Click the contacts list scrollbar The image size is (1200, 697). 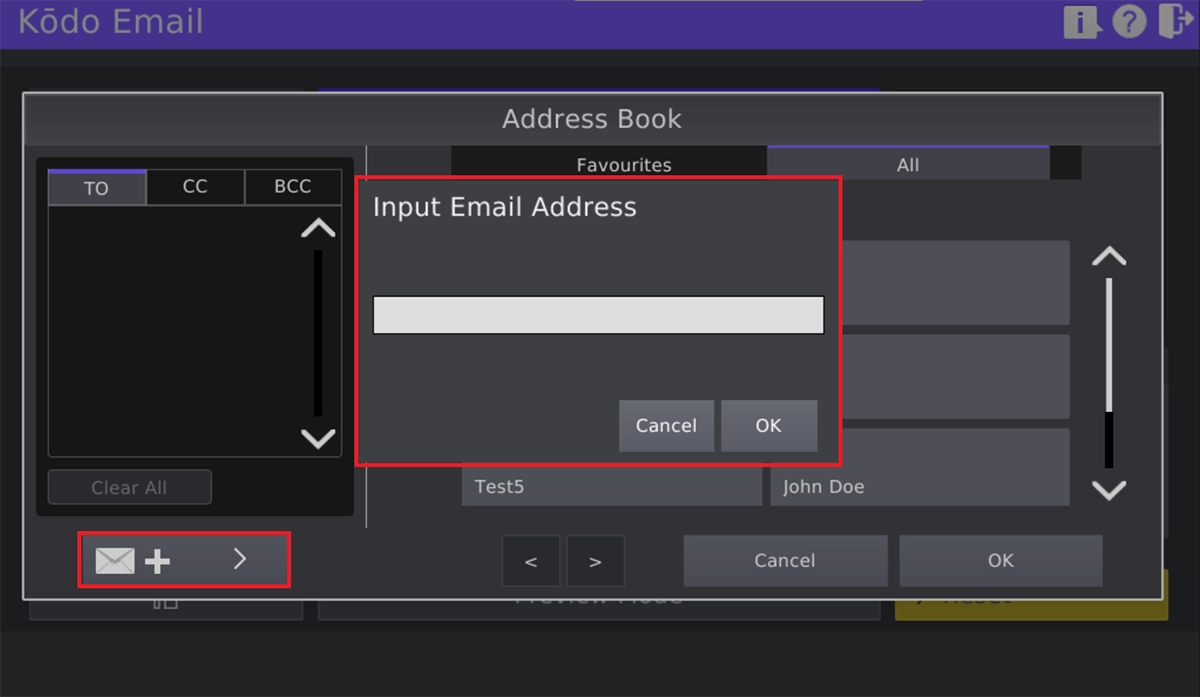(1109, 370)
